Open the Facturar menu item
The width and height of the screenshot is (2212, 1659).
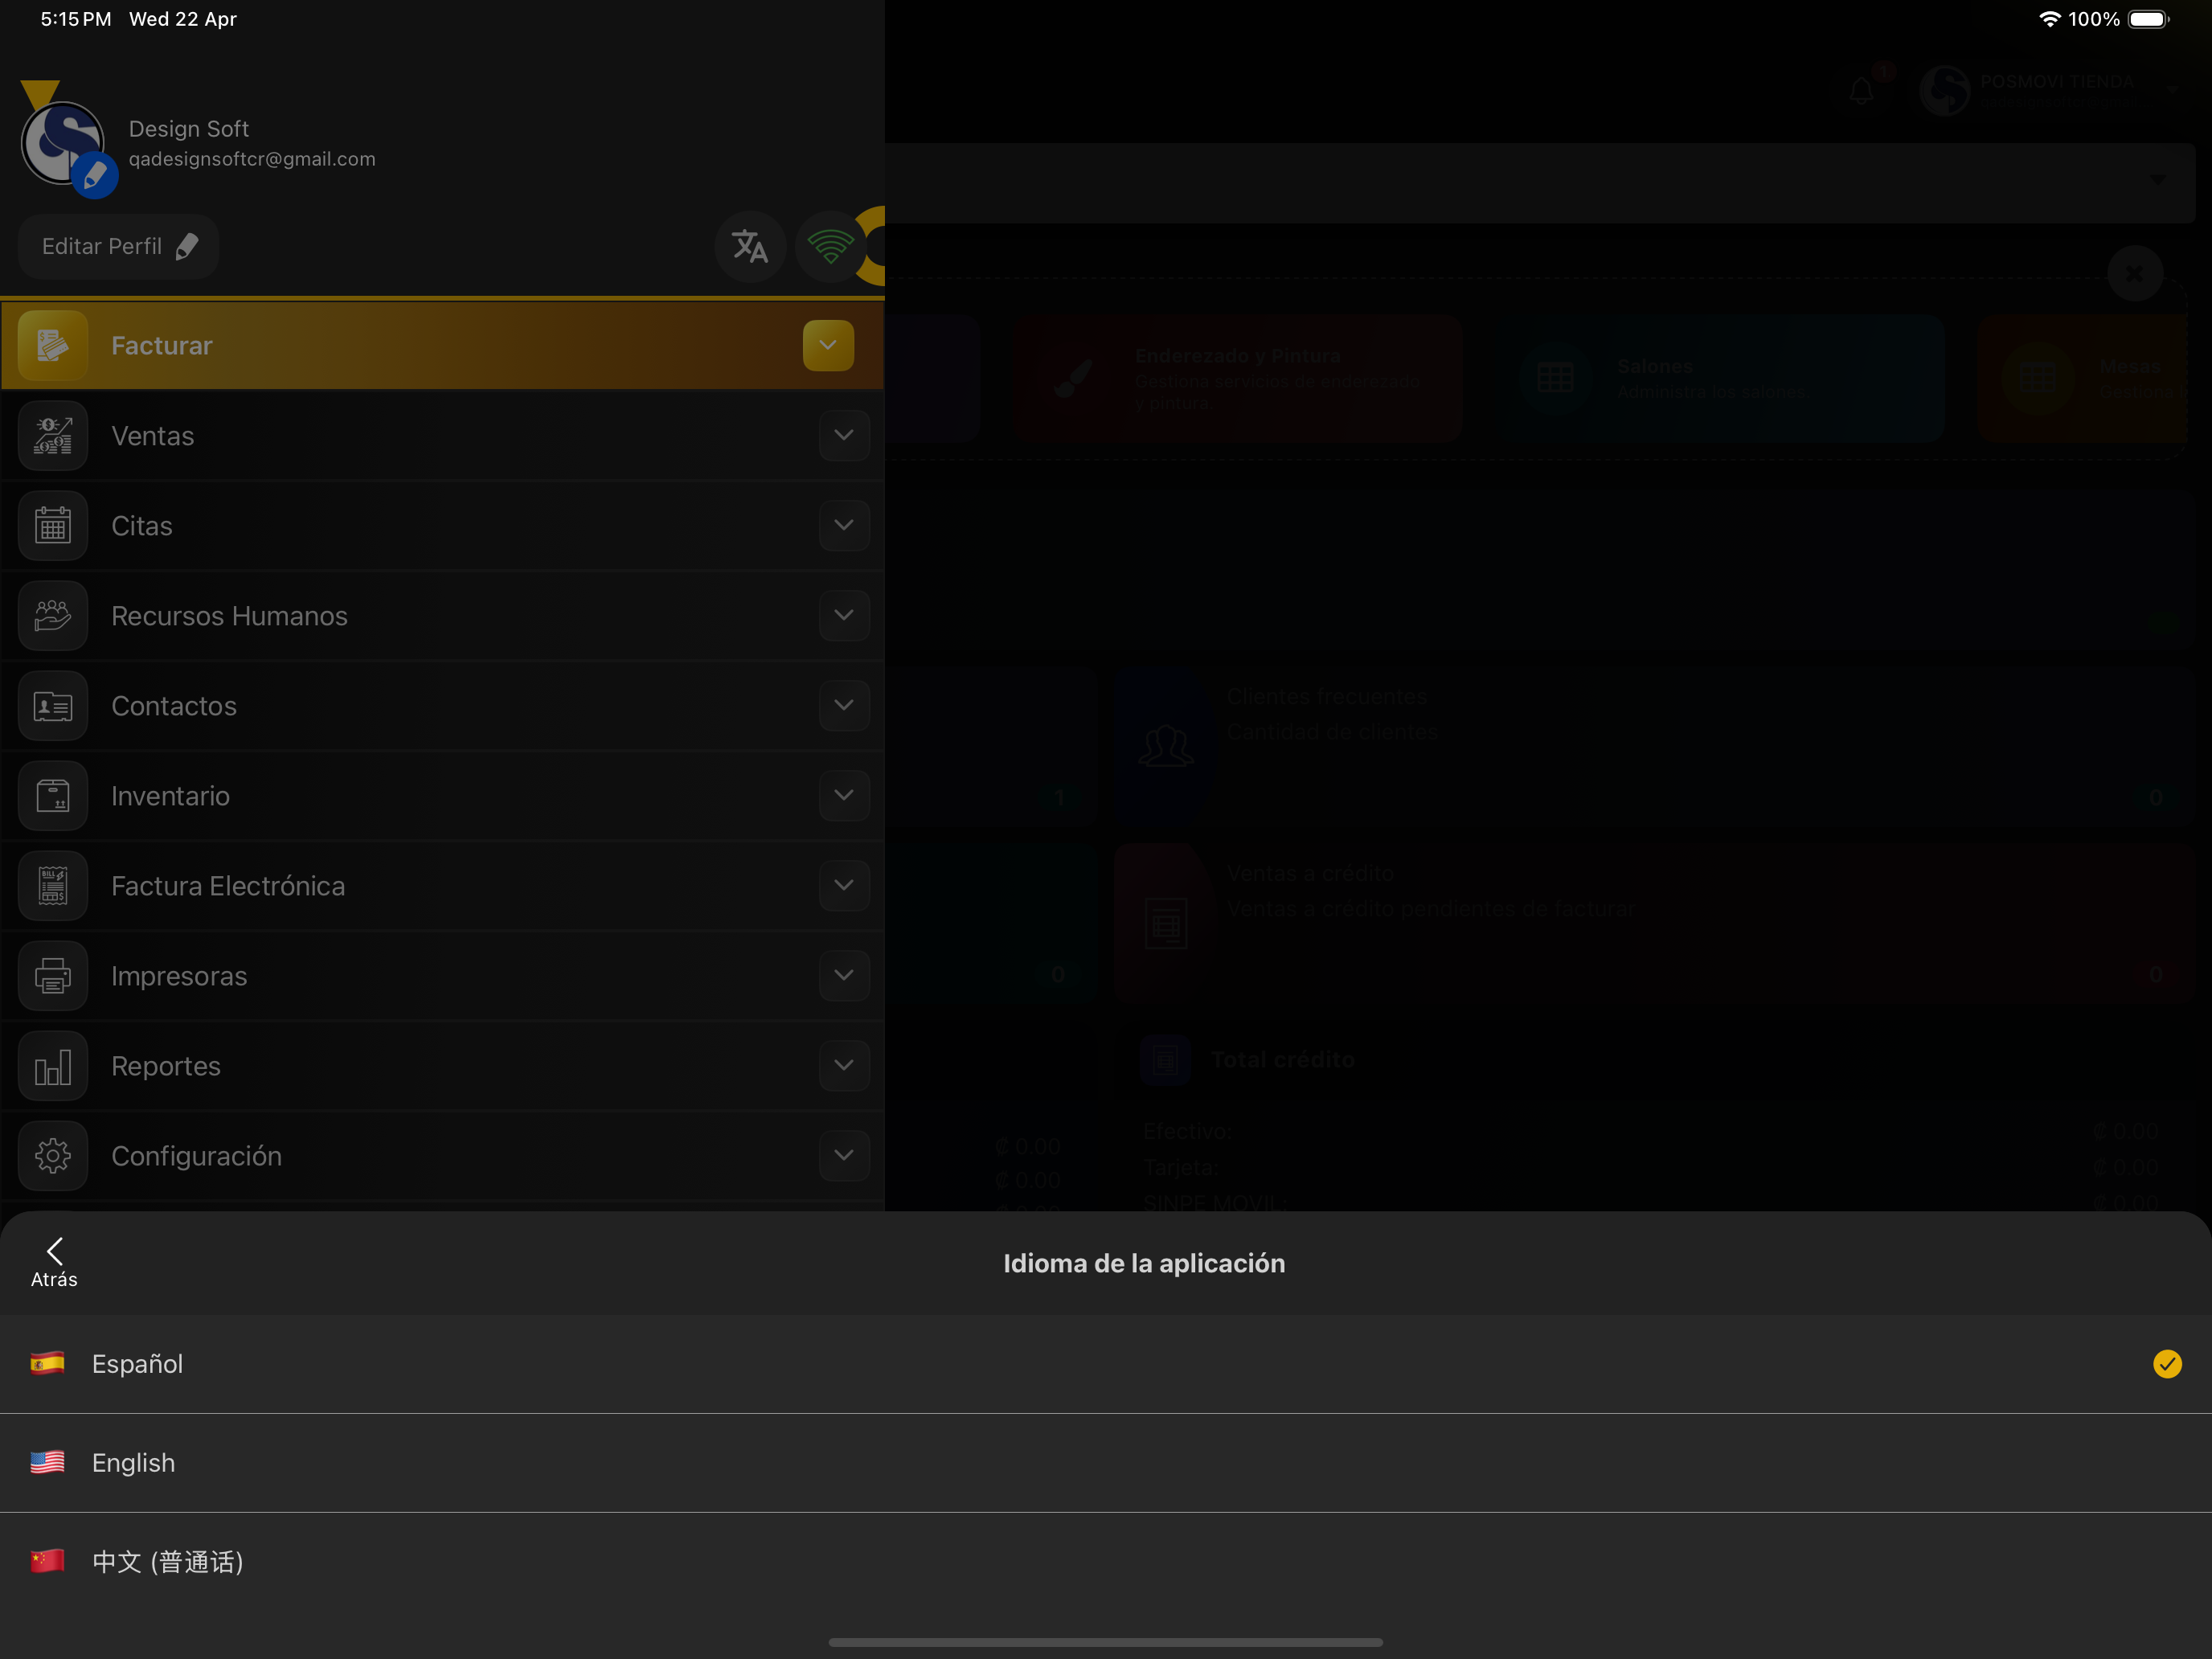click(x=442, y=345)
